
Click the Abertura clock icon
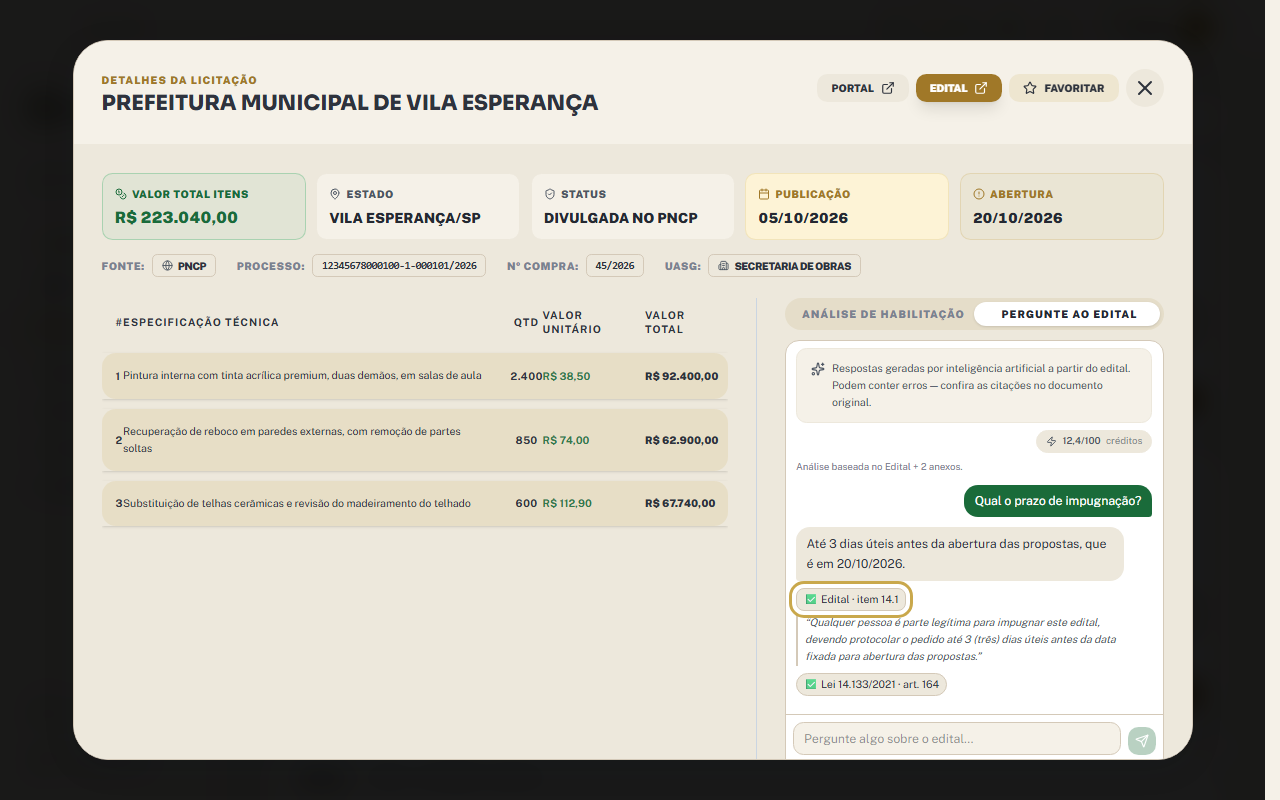coord(979,194)
